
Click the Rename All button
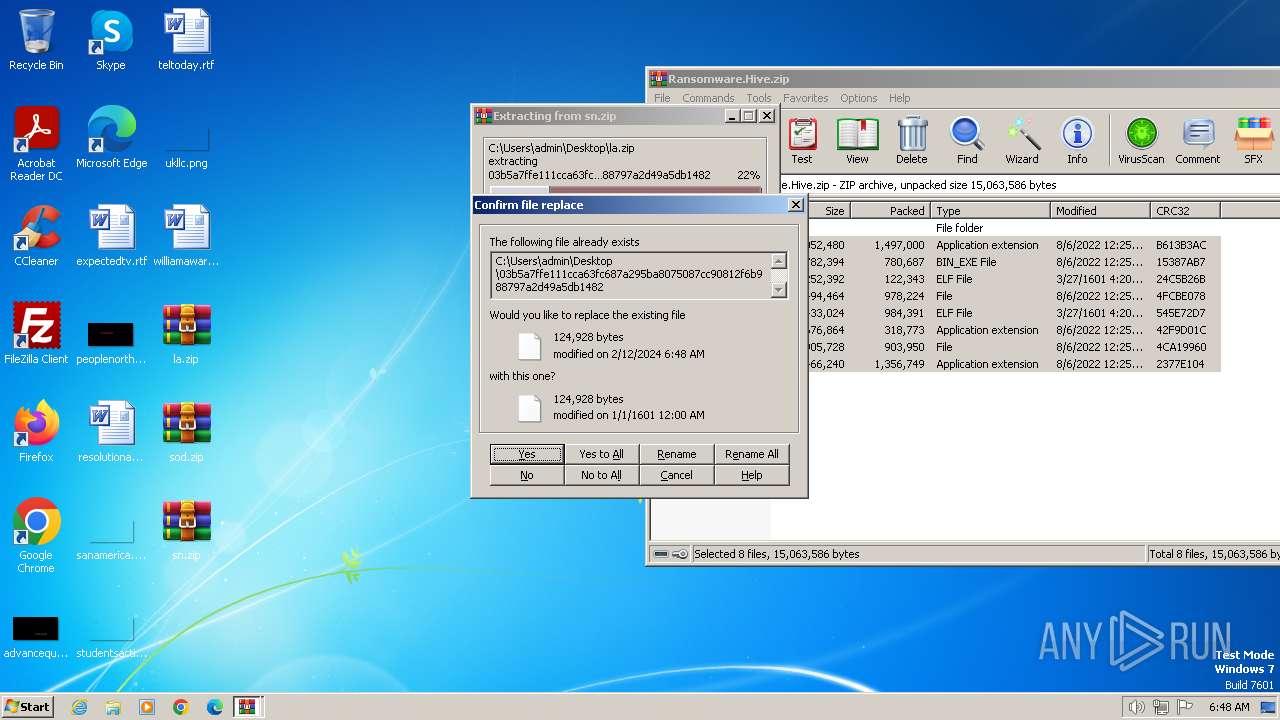(751, 454)
